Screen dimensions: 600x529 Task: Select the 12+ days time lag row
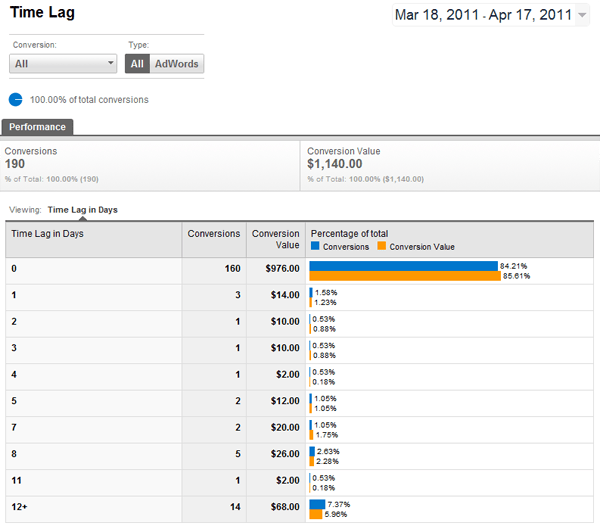tap(94, 509)
